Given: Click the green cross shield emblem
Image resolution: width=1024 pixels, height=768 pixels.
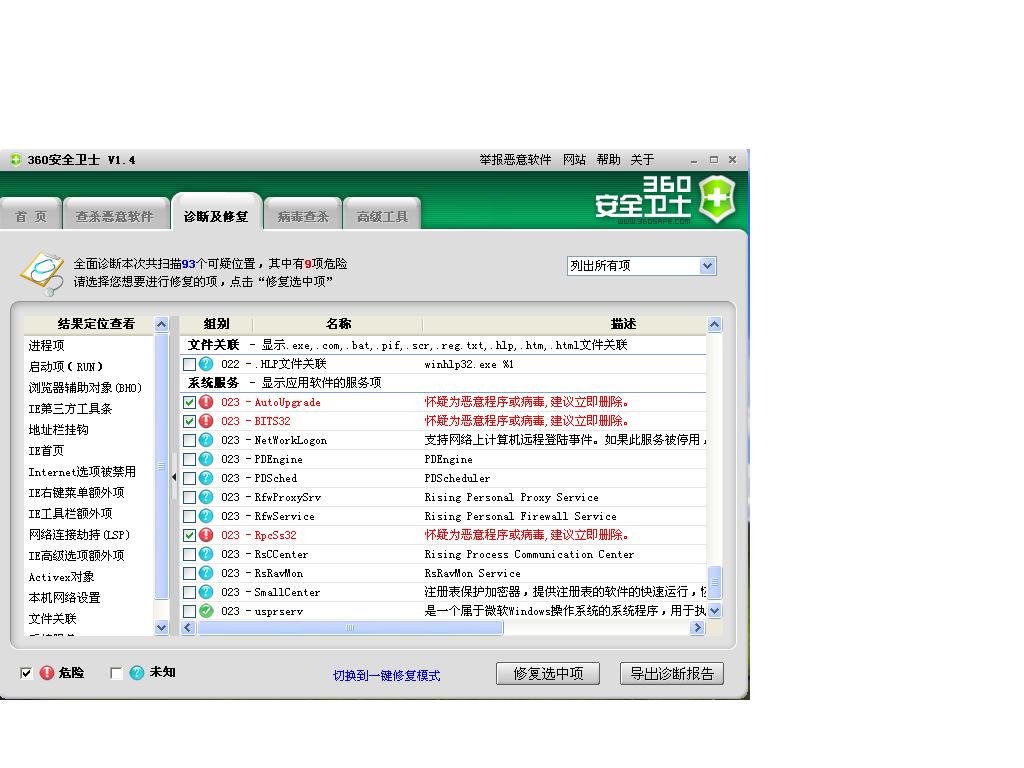Looking at the screenshot, I should click(717, 199).
